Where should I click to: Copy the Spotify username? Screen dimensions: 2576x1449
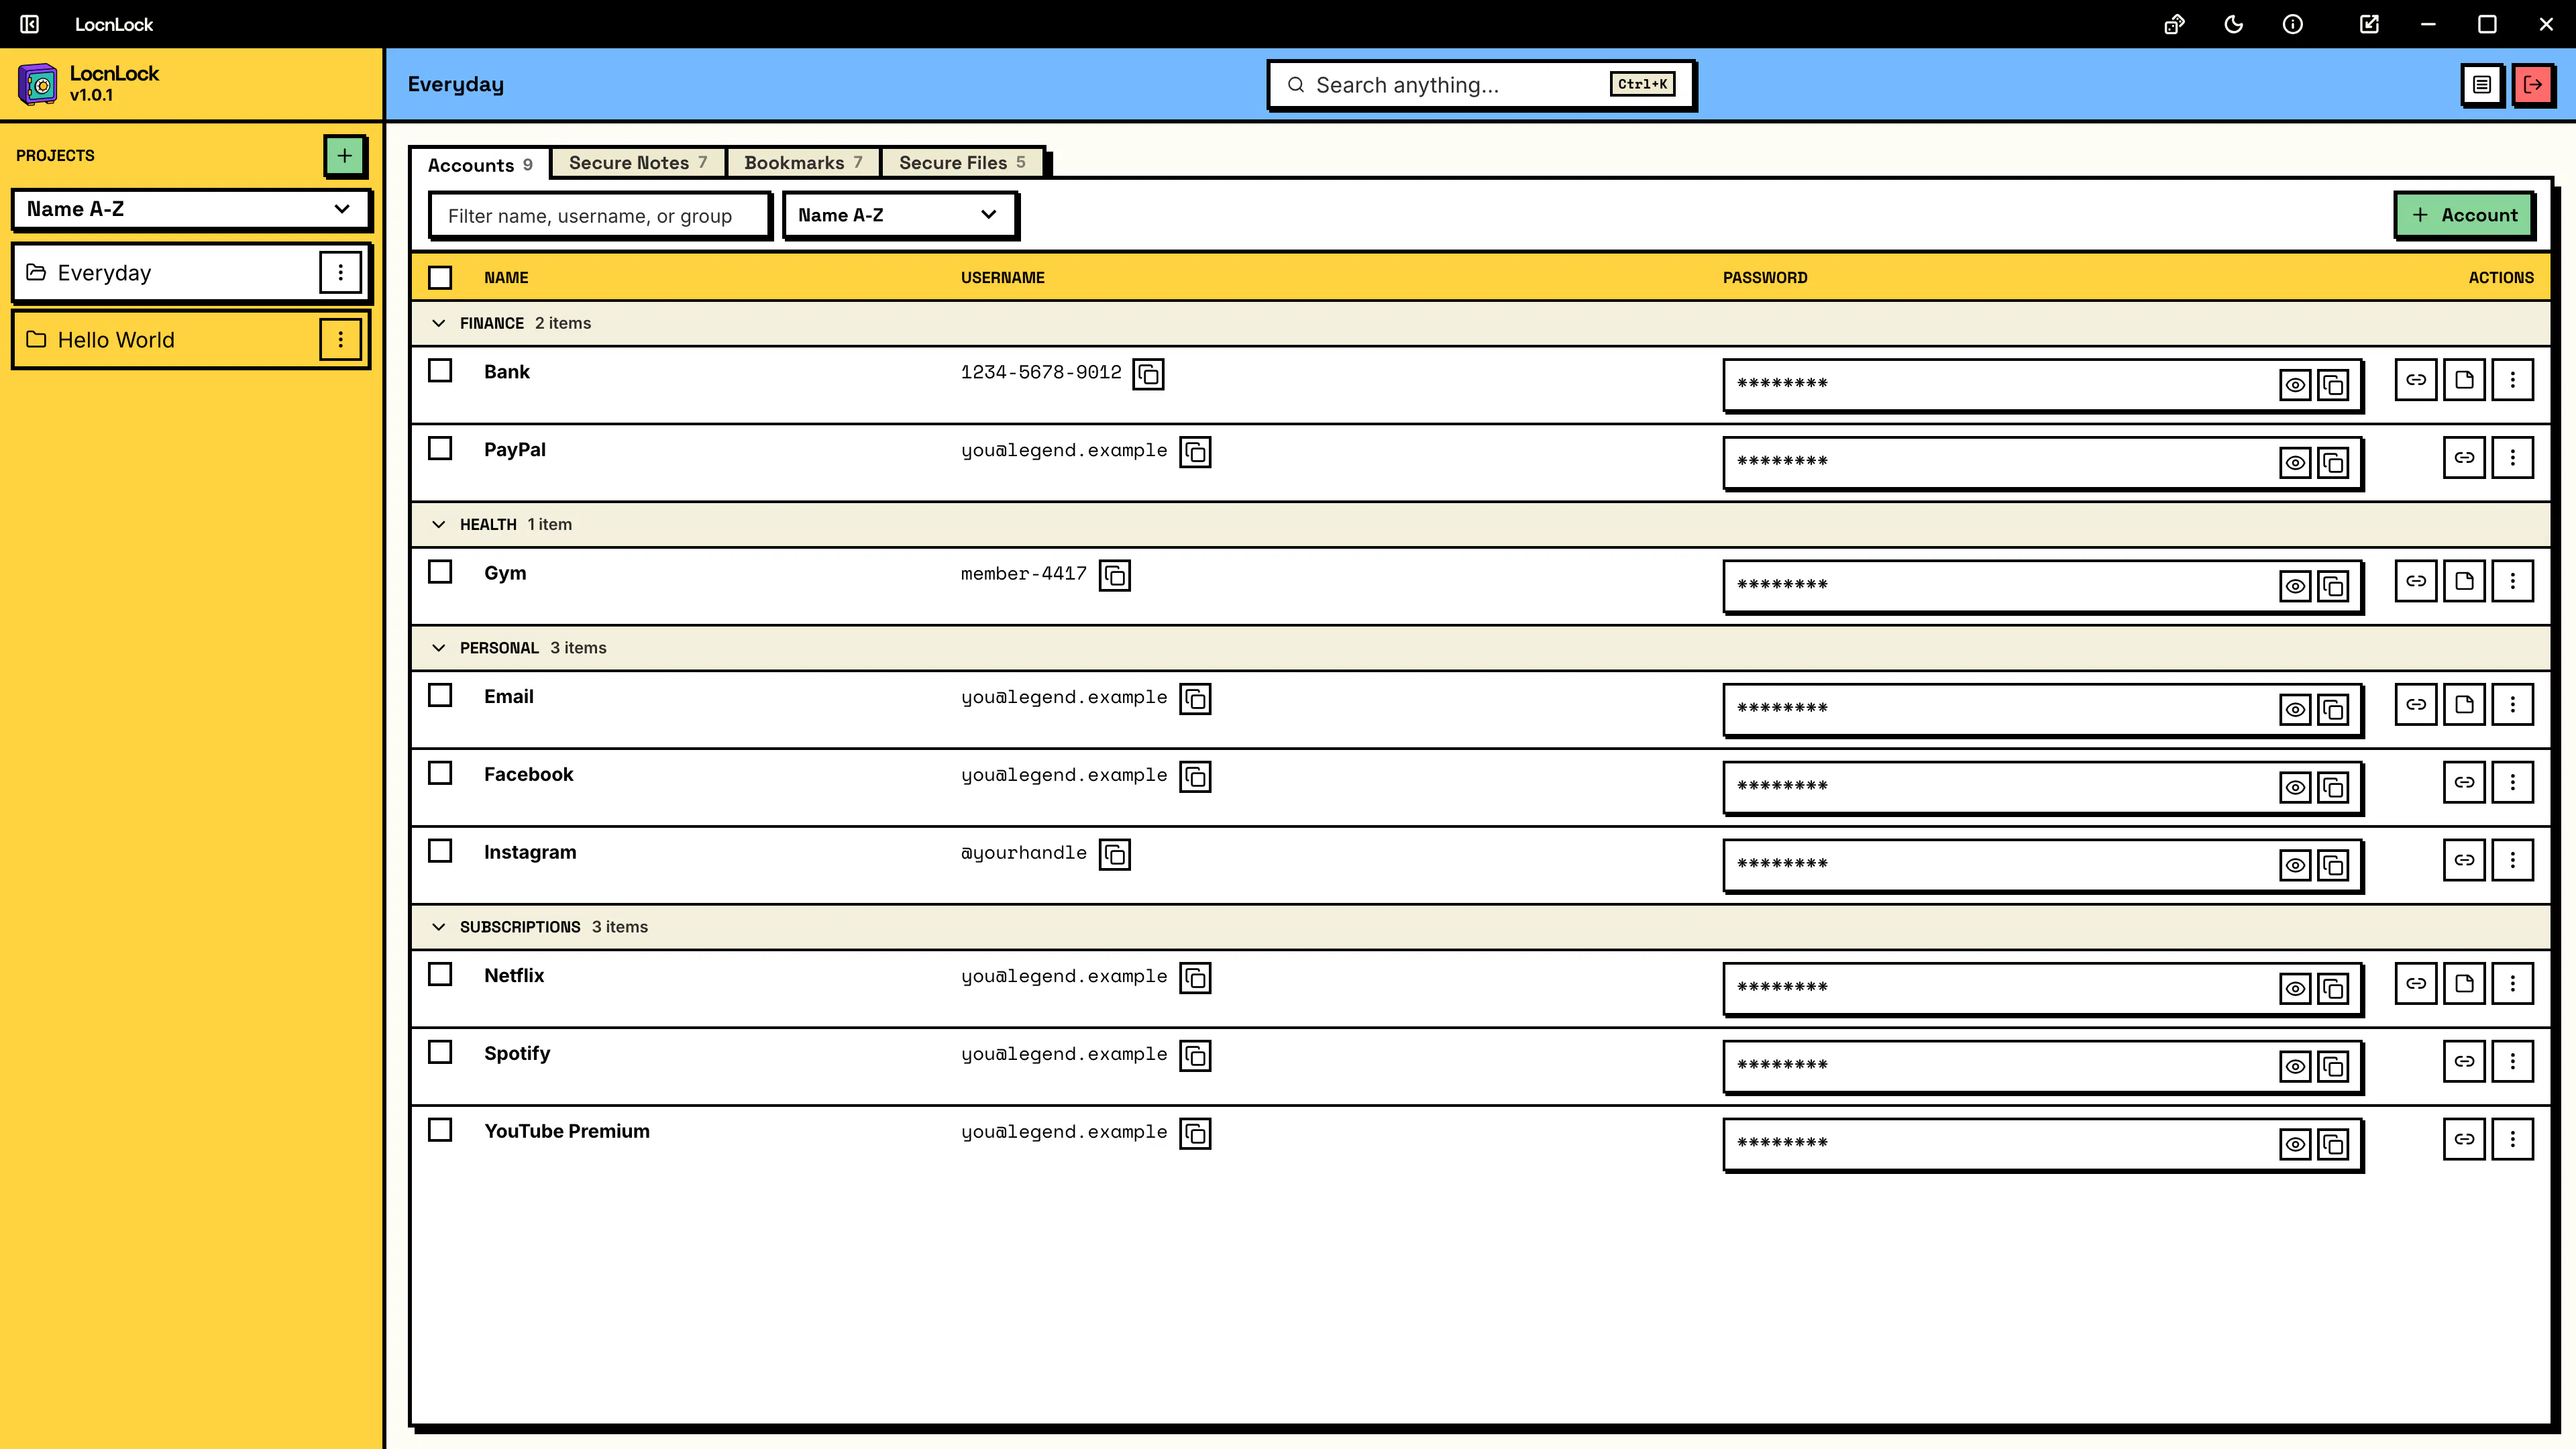1195,1056
